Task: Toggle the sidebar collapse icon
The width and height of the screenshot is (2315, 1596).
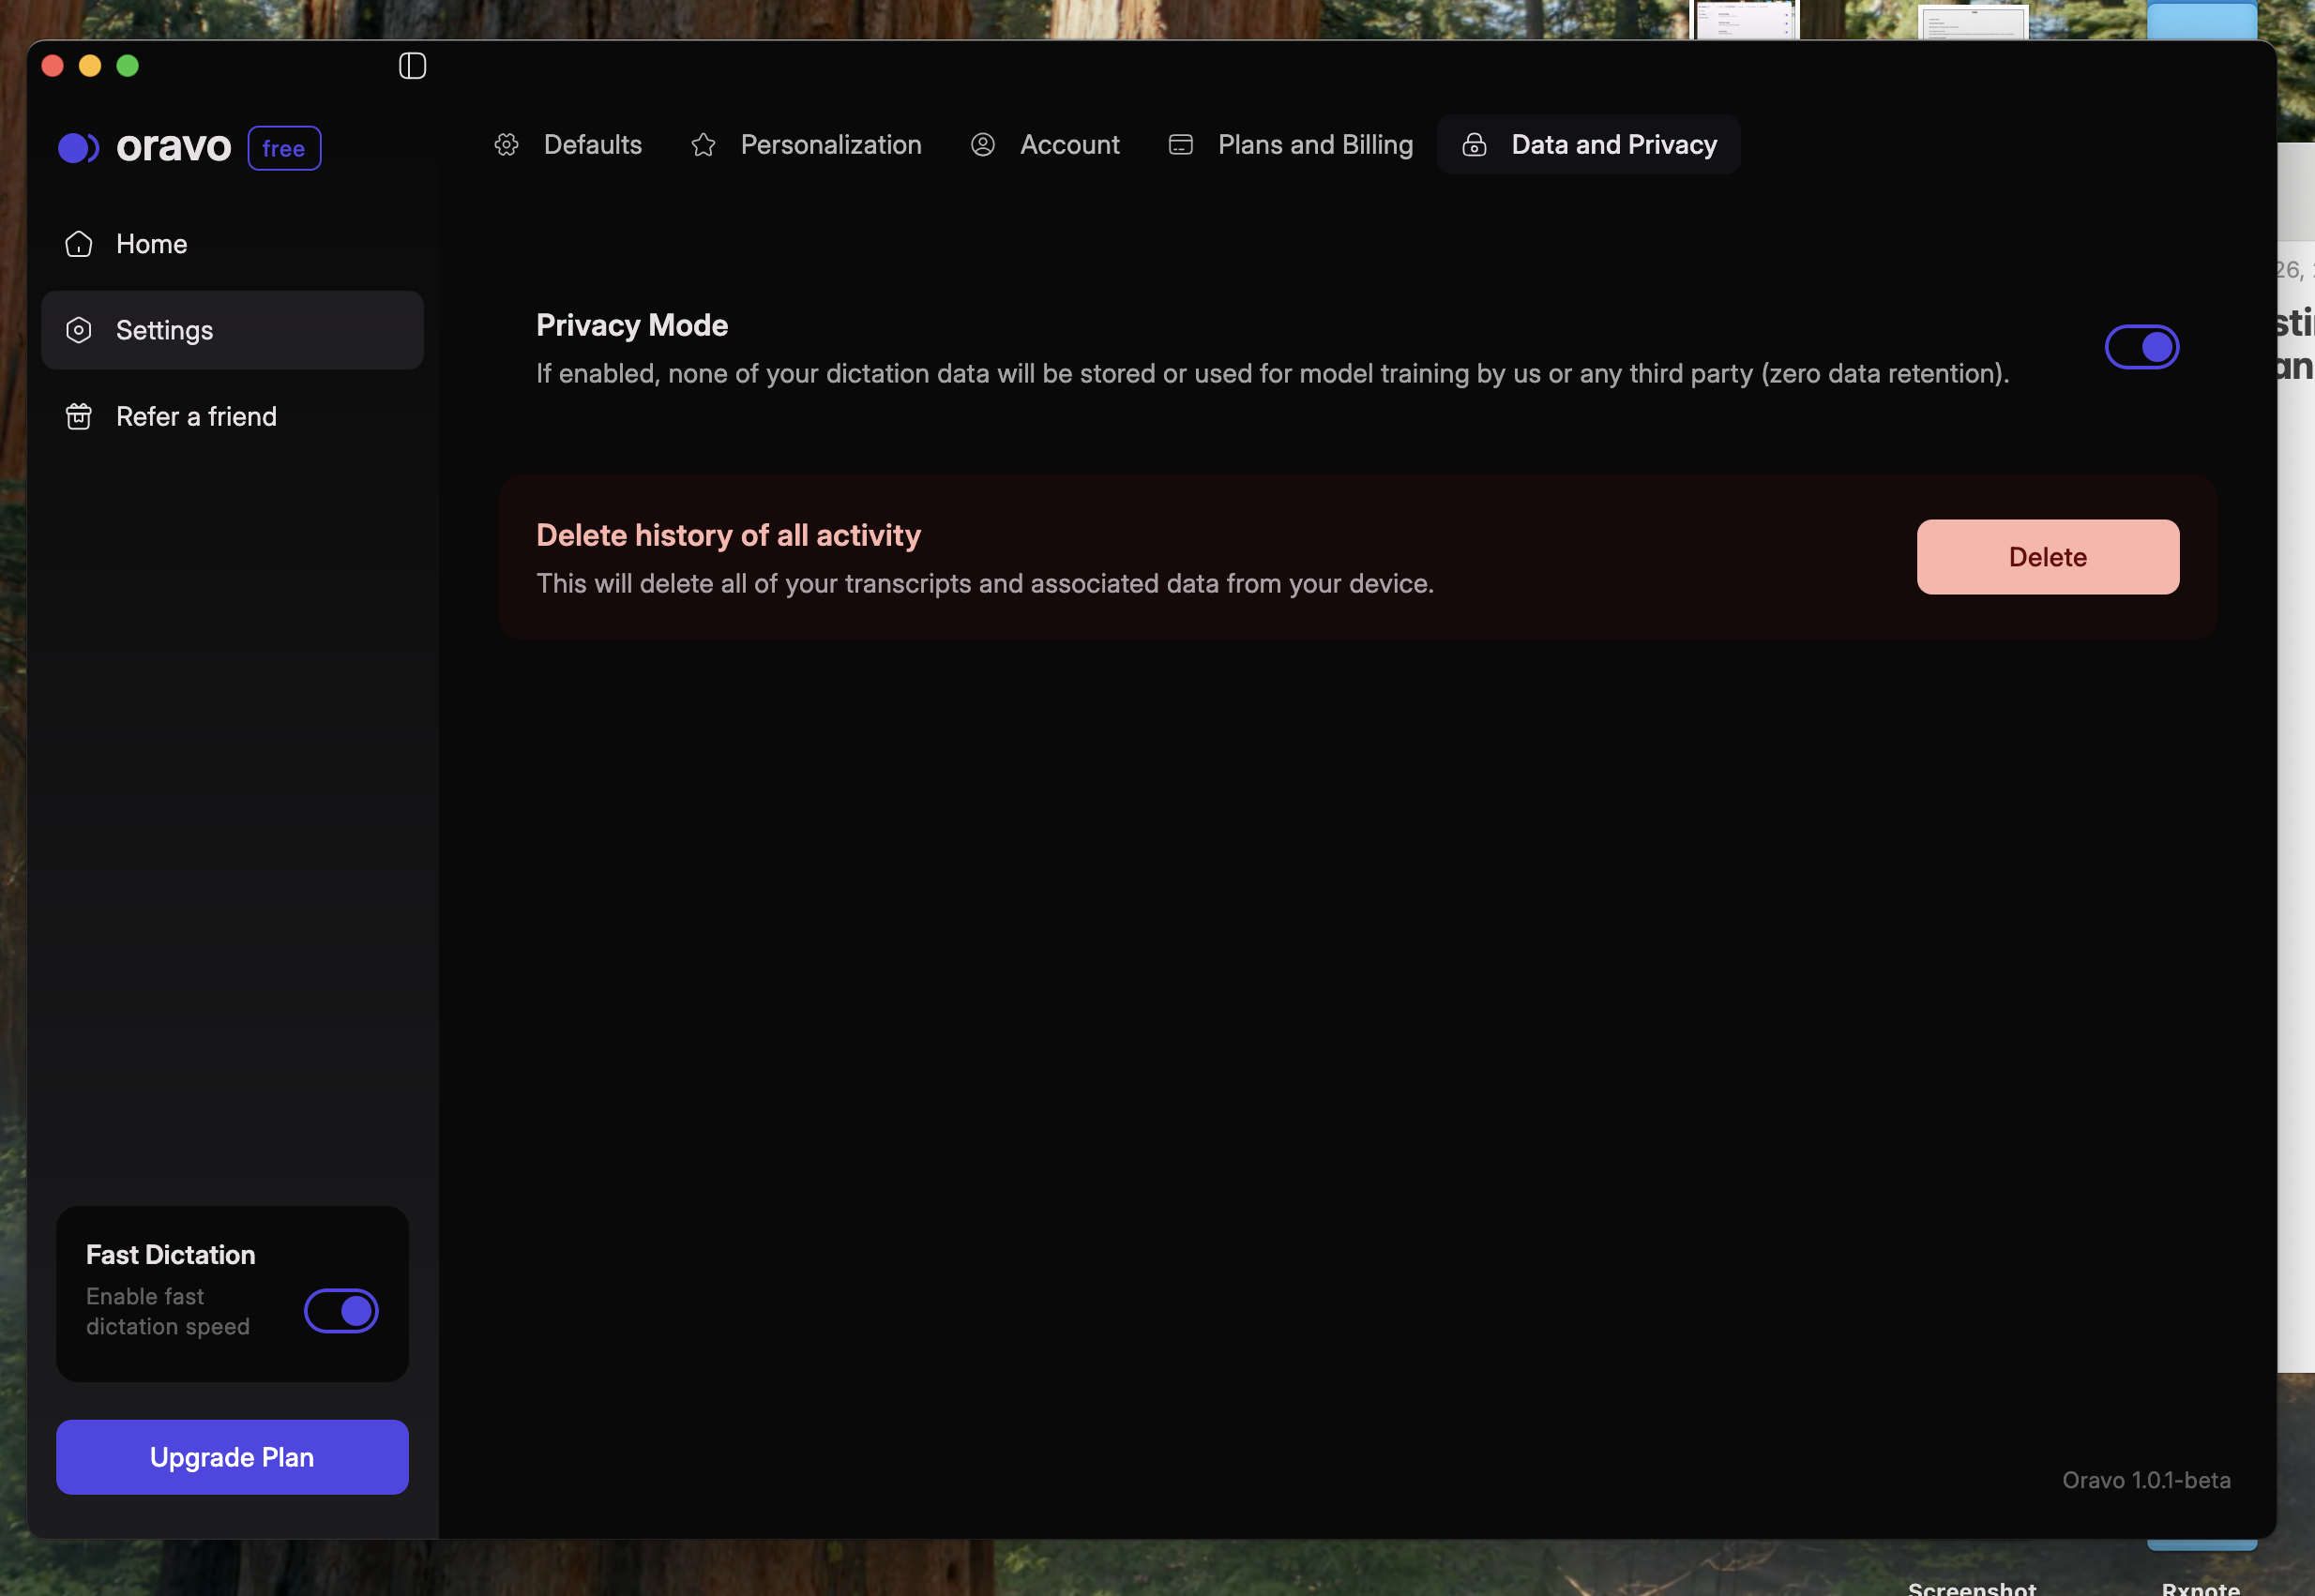Action: (412, 66)
